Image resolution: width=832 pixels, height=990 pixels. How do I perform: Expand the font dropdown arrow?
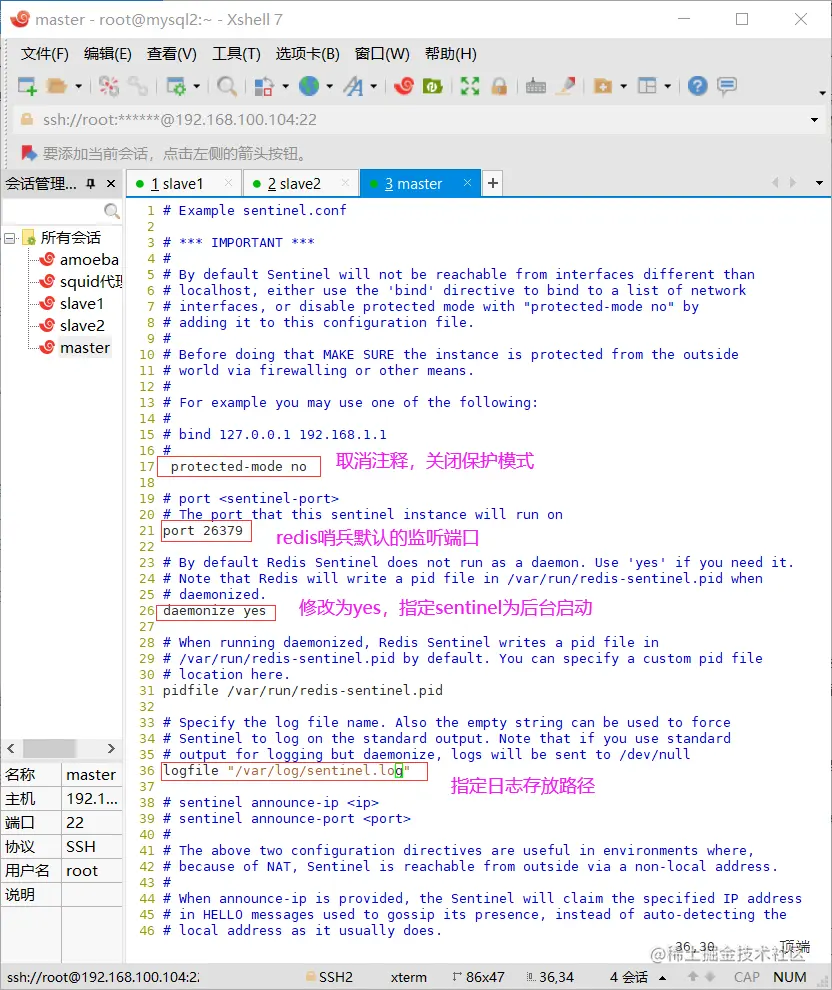[x=374, y=86]
